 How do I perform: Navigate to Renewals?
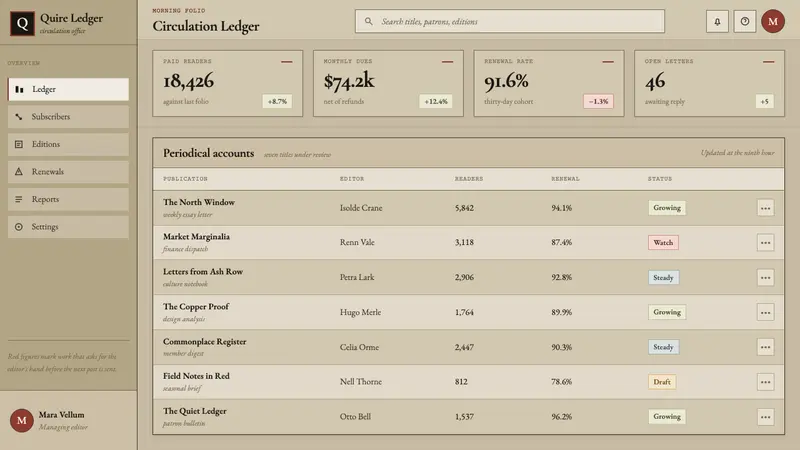68,172
